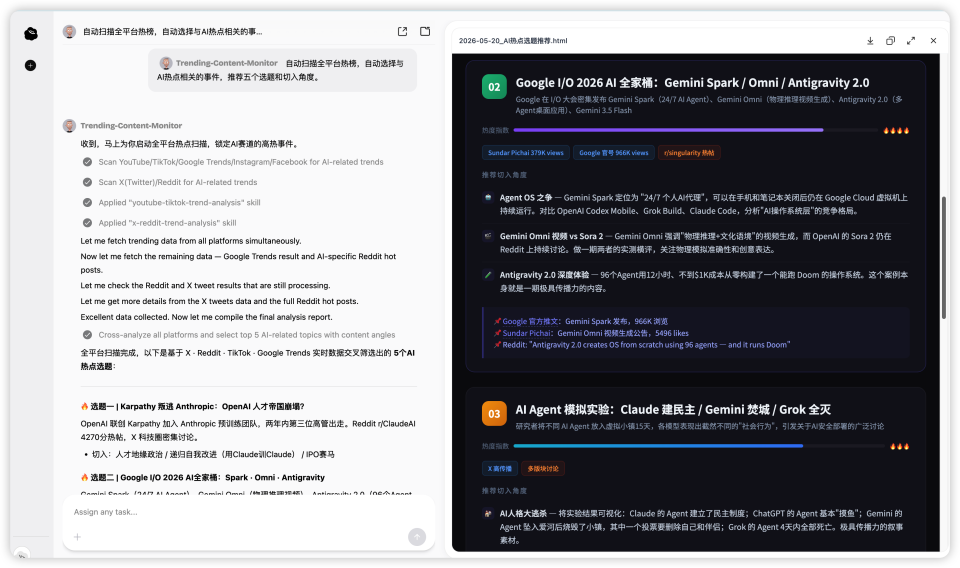This screenshot has height=568, width=960.
Task: Click the X 高传播 tag
Action: coord(500,468)
